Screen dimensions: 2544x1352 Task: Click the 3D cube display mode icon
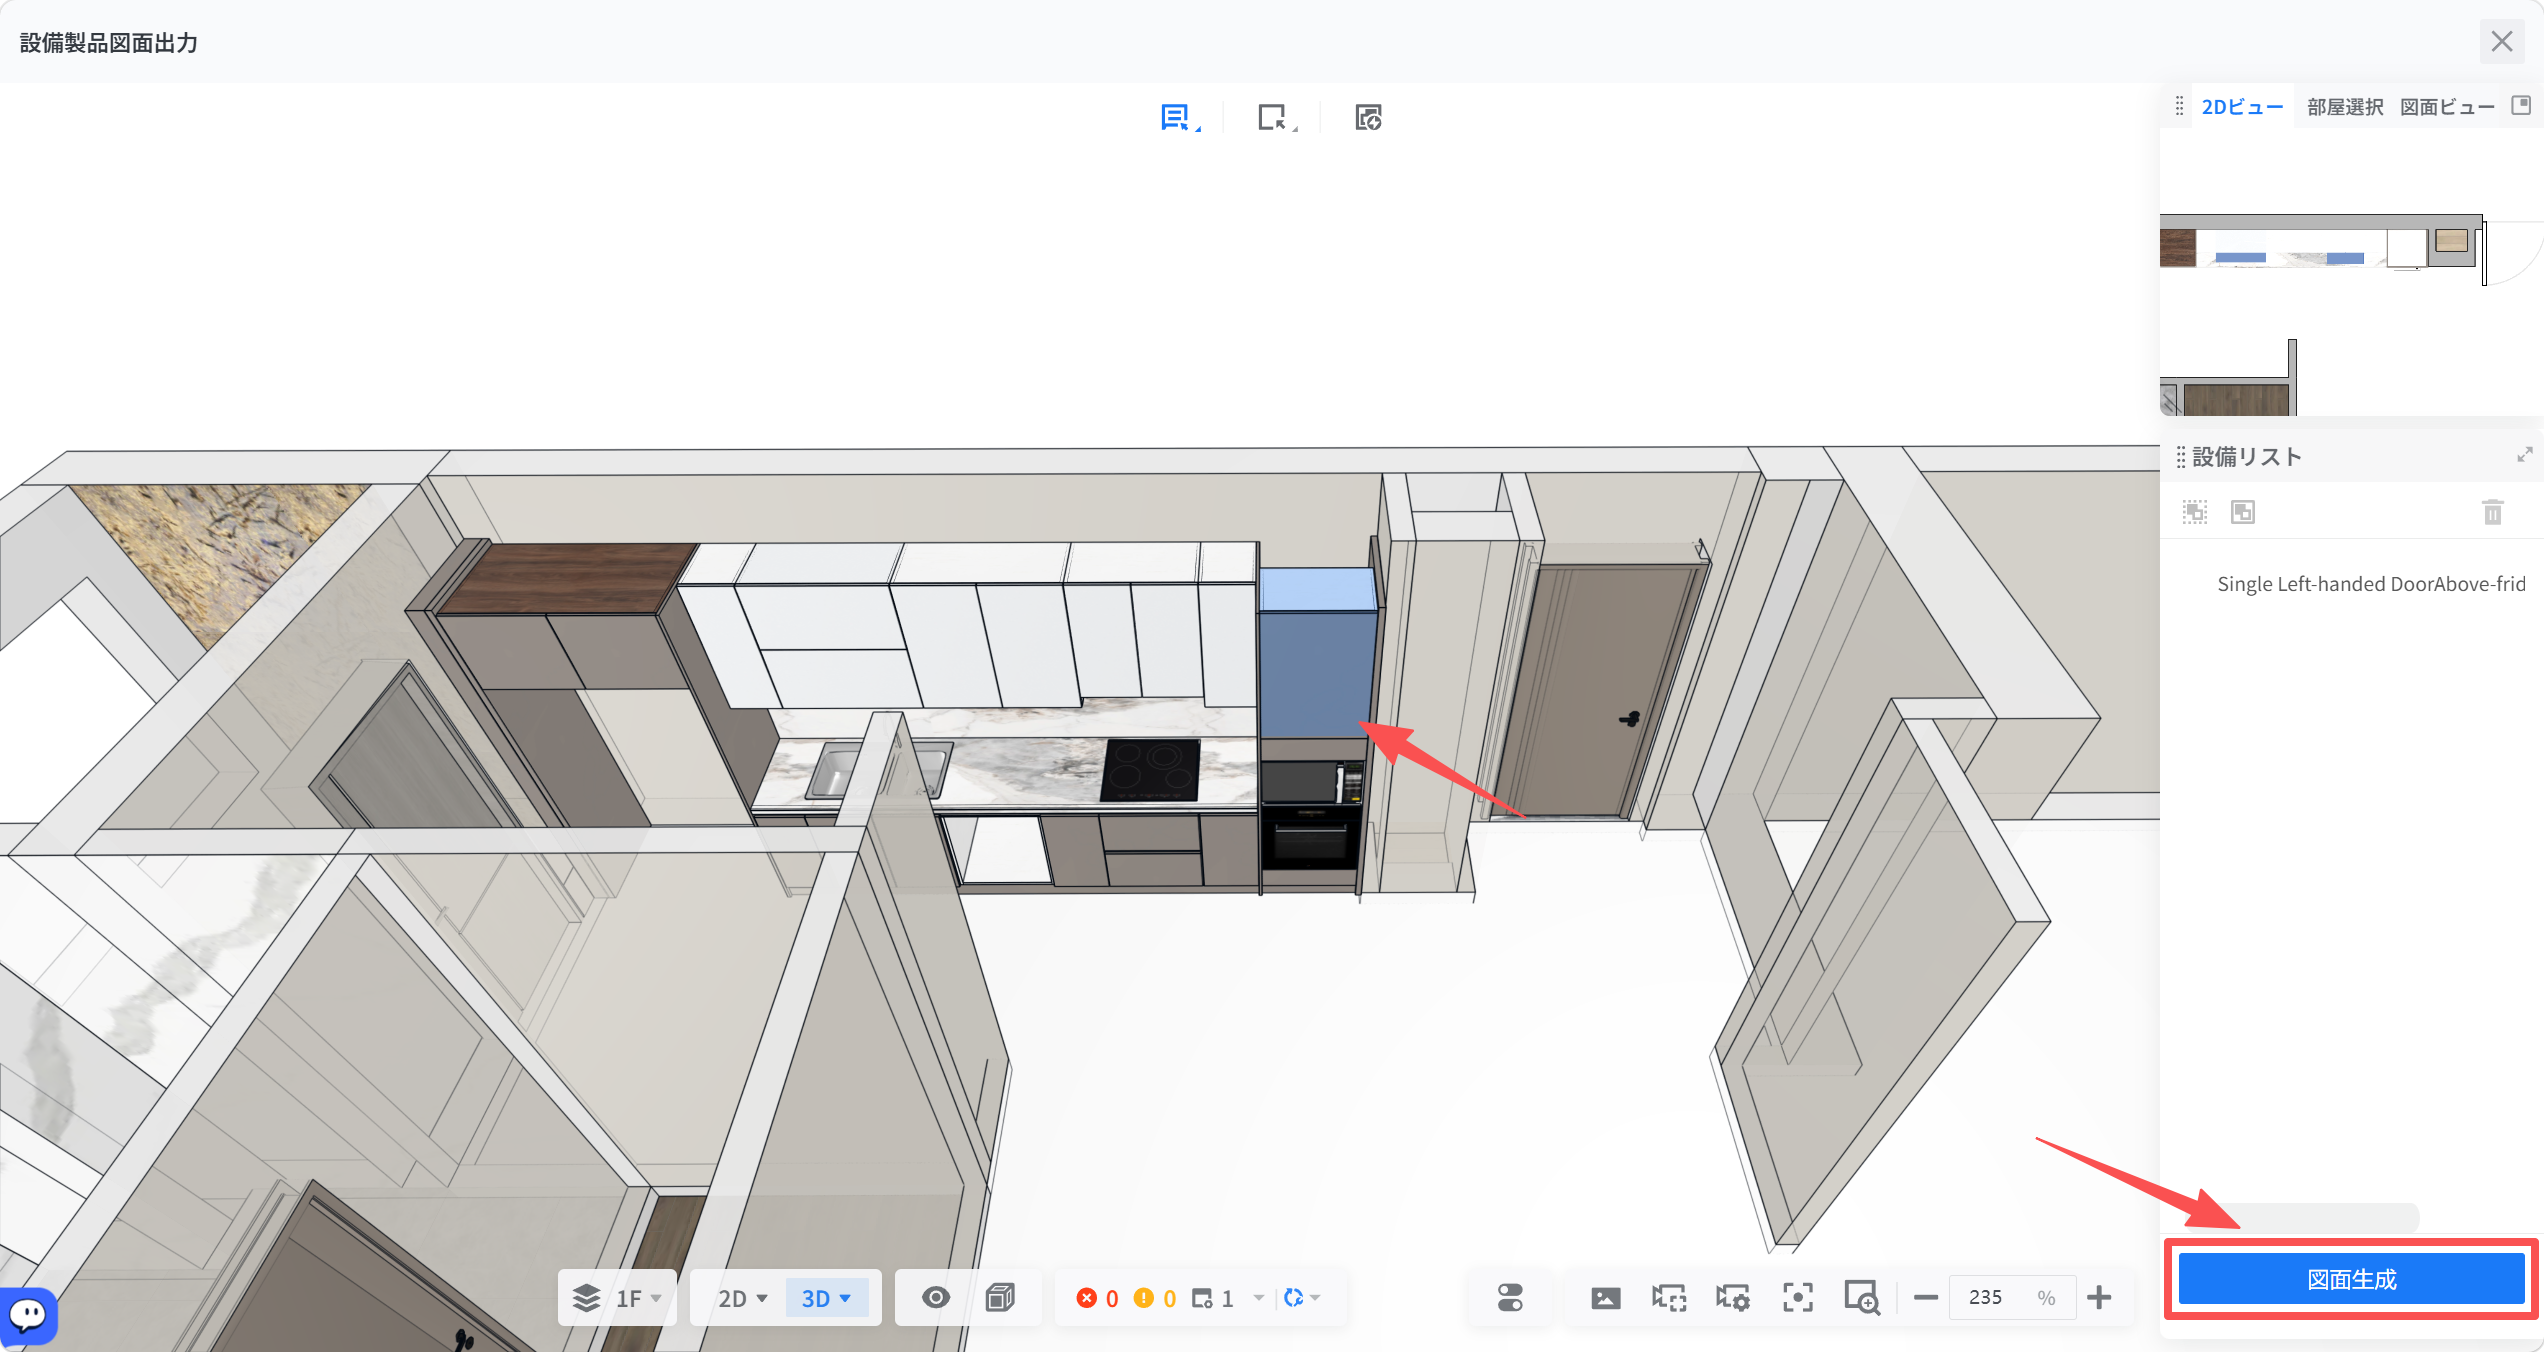[1000, 1298]
